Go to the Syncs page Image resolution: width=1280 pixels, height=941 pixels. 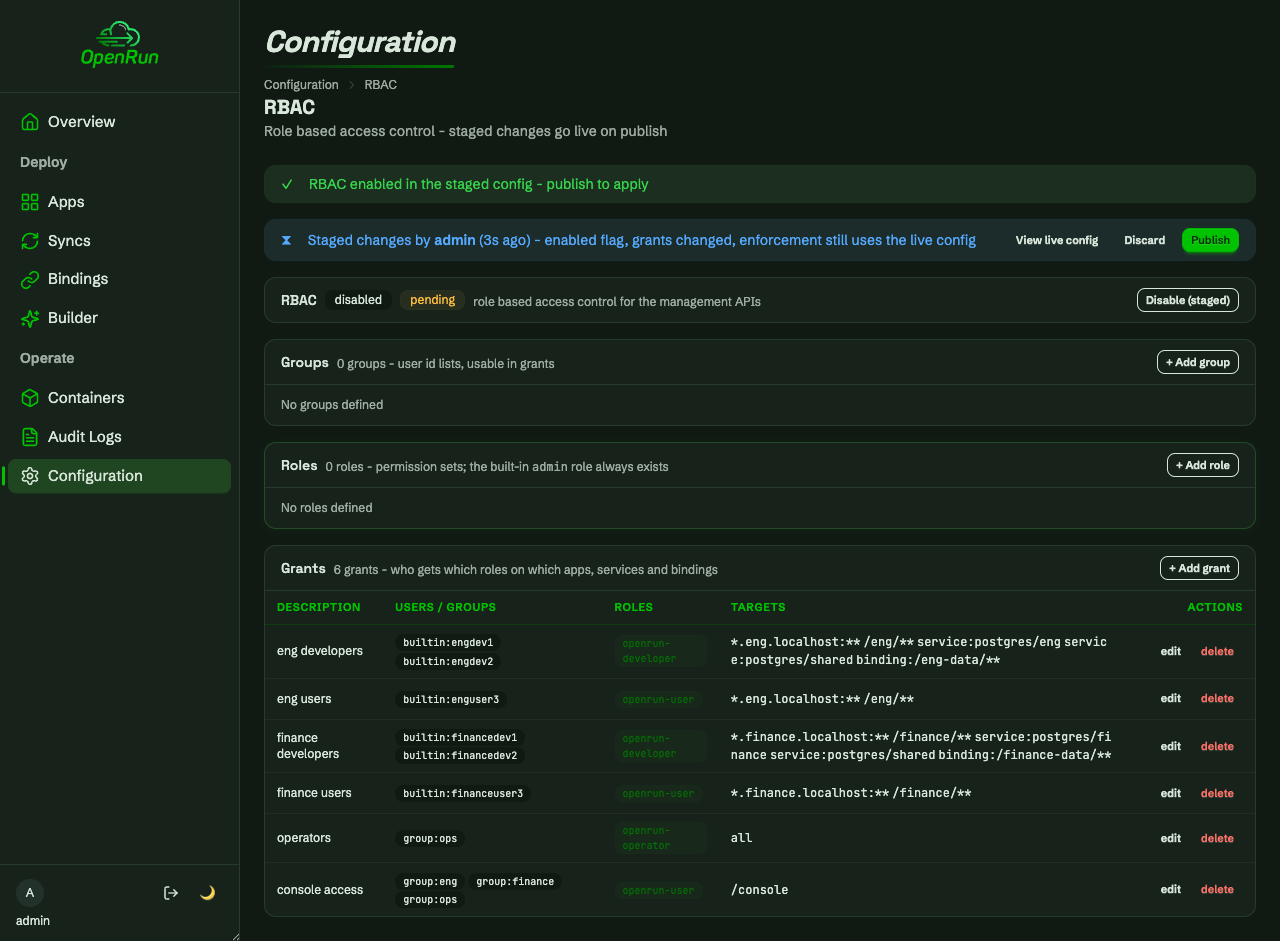(x=119, y=241)
